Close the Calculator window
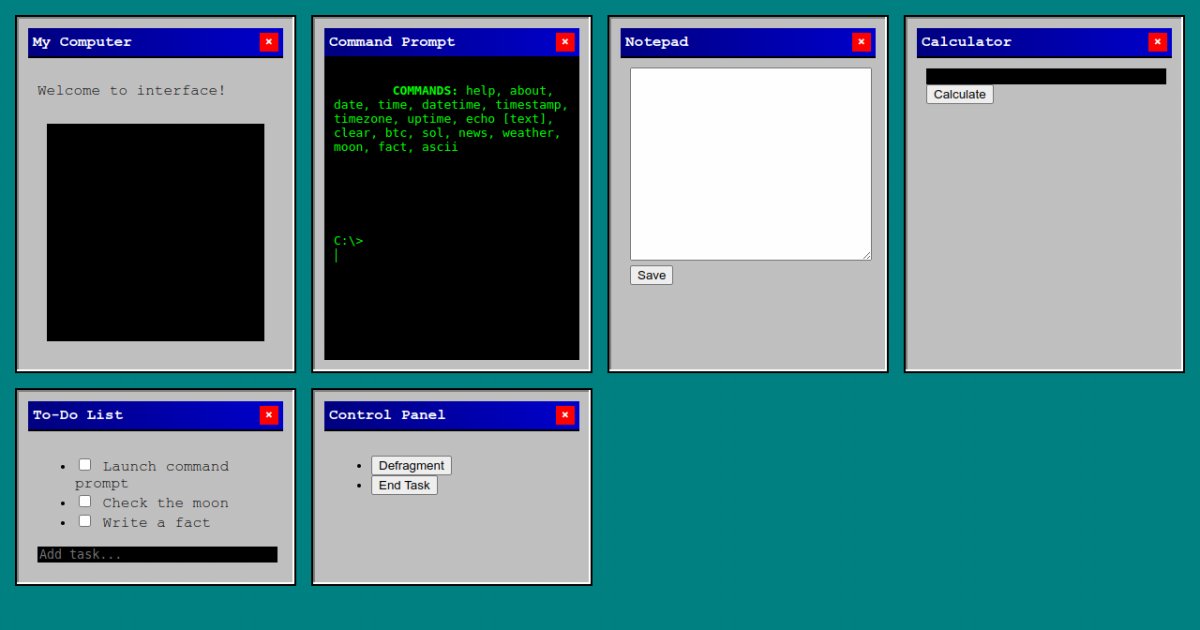The height and width of the screenshot is (630, 1200). [x=1157, y=42]
